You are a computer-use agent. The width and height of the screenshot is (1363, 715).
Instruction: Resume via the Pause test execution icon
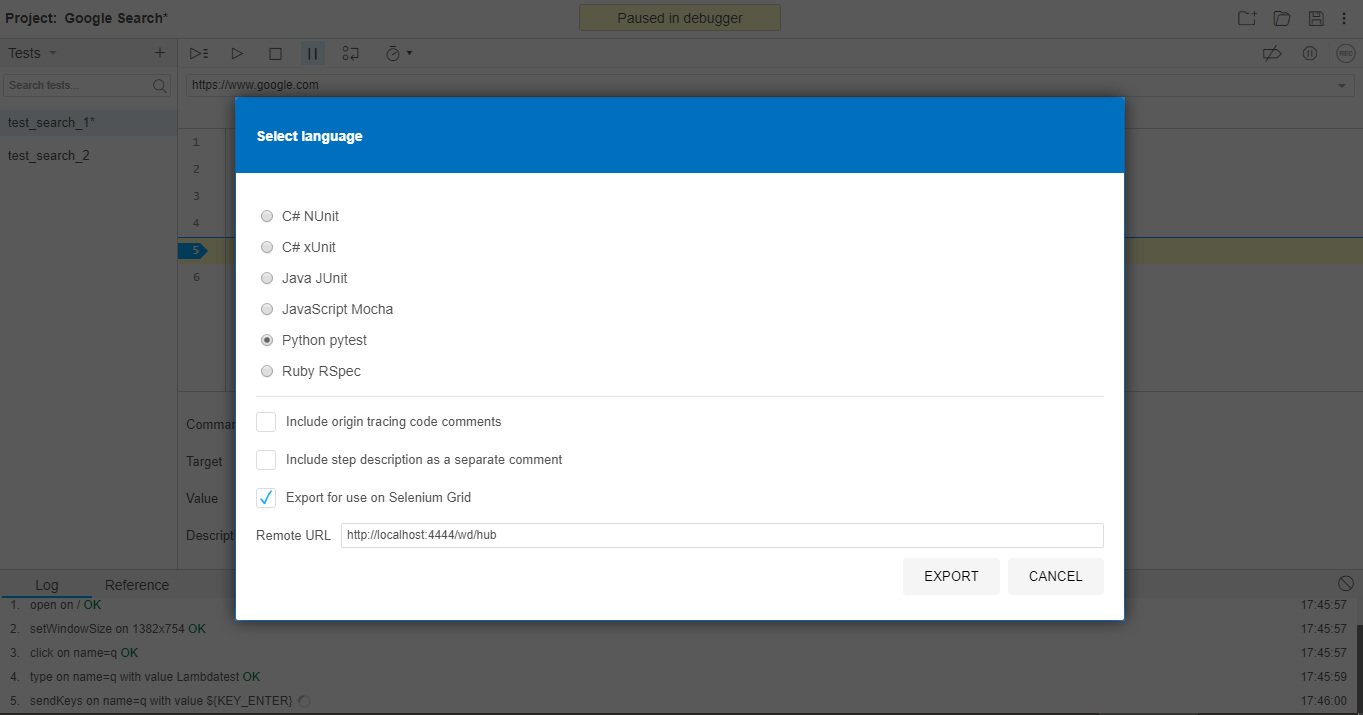coord(312,53)
